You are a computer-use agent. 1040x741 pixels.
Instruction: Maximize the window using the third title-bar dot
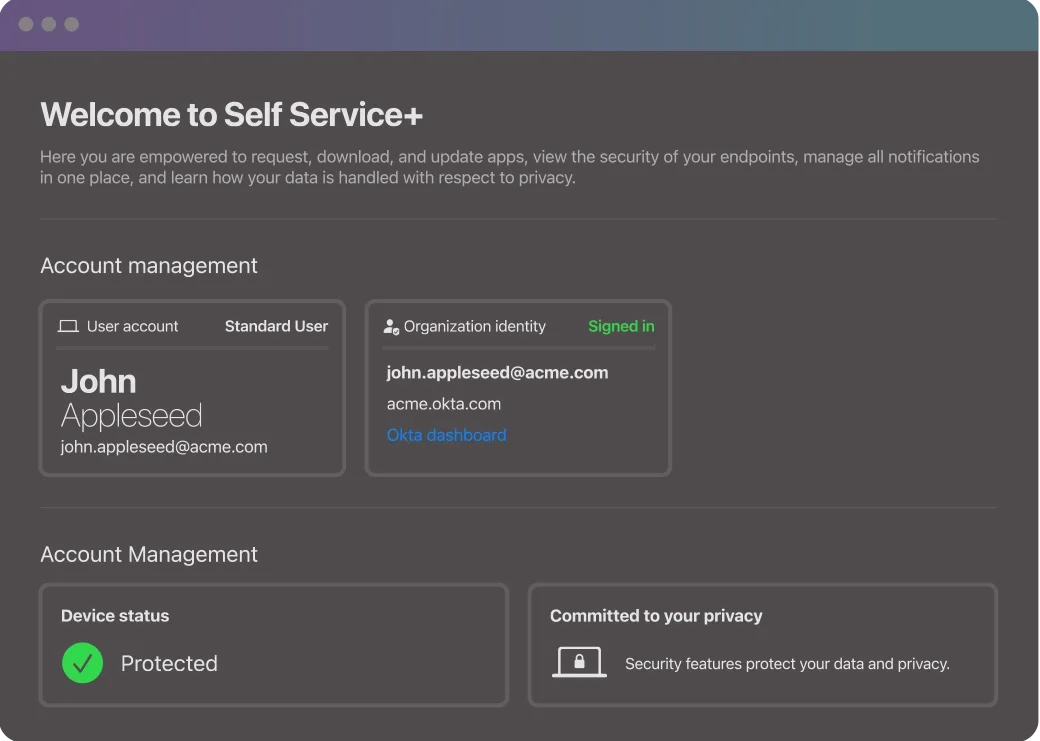pyautogui.click(x=72, y=24)
